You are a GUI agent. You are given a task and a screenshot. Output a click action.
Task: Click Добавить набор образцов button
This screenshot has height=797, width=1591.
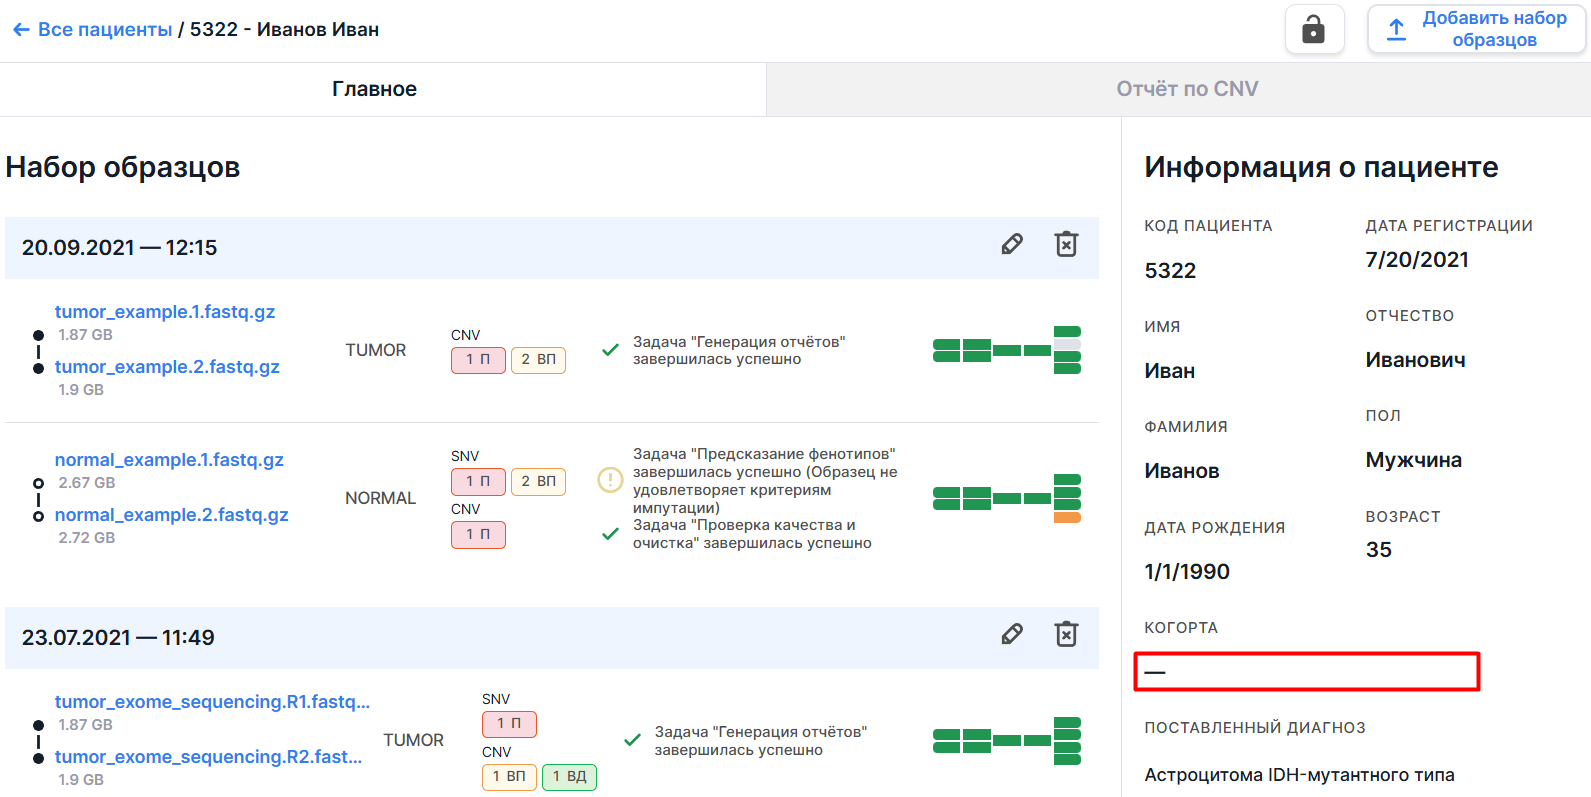[1476, 29]
